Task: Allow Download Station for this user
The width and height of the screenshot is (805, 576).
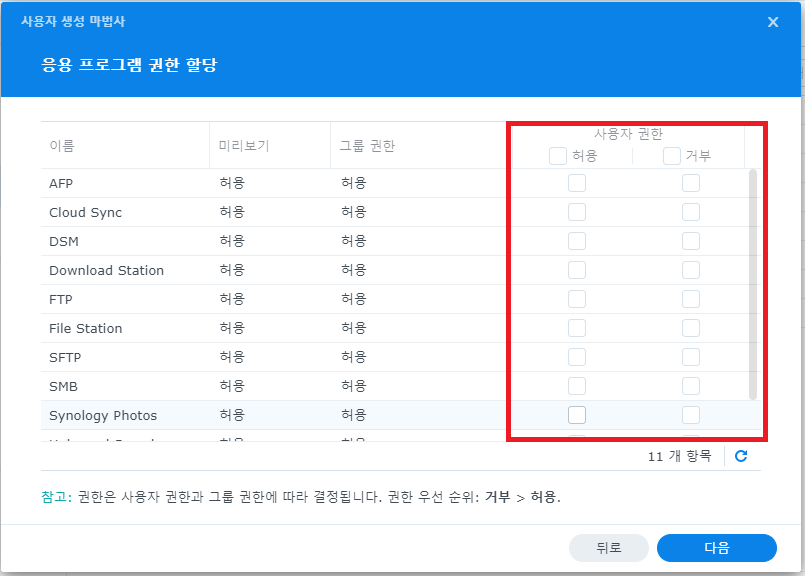Action: click(x=577, y=270)
